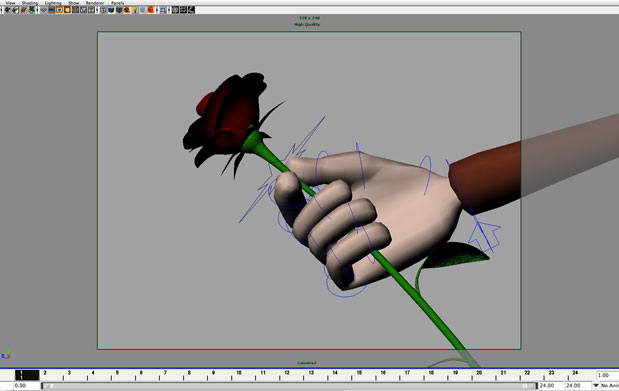Toggle the highlighted gate mask icon
Screen dimensions: 619x391
tap(68, 10)
